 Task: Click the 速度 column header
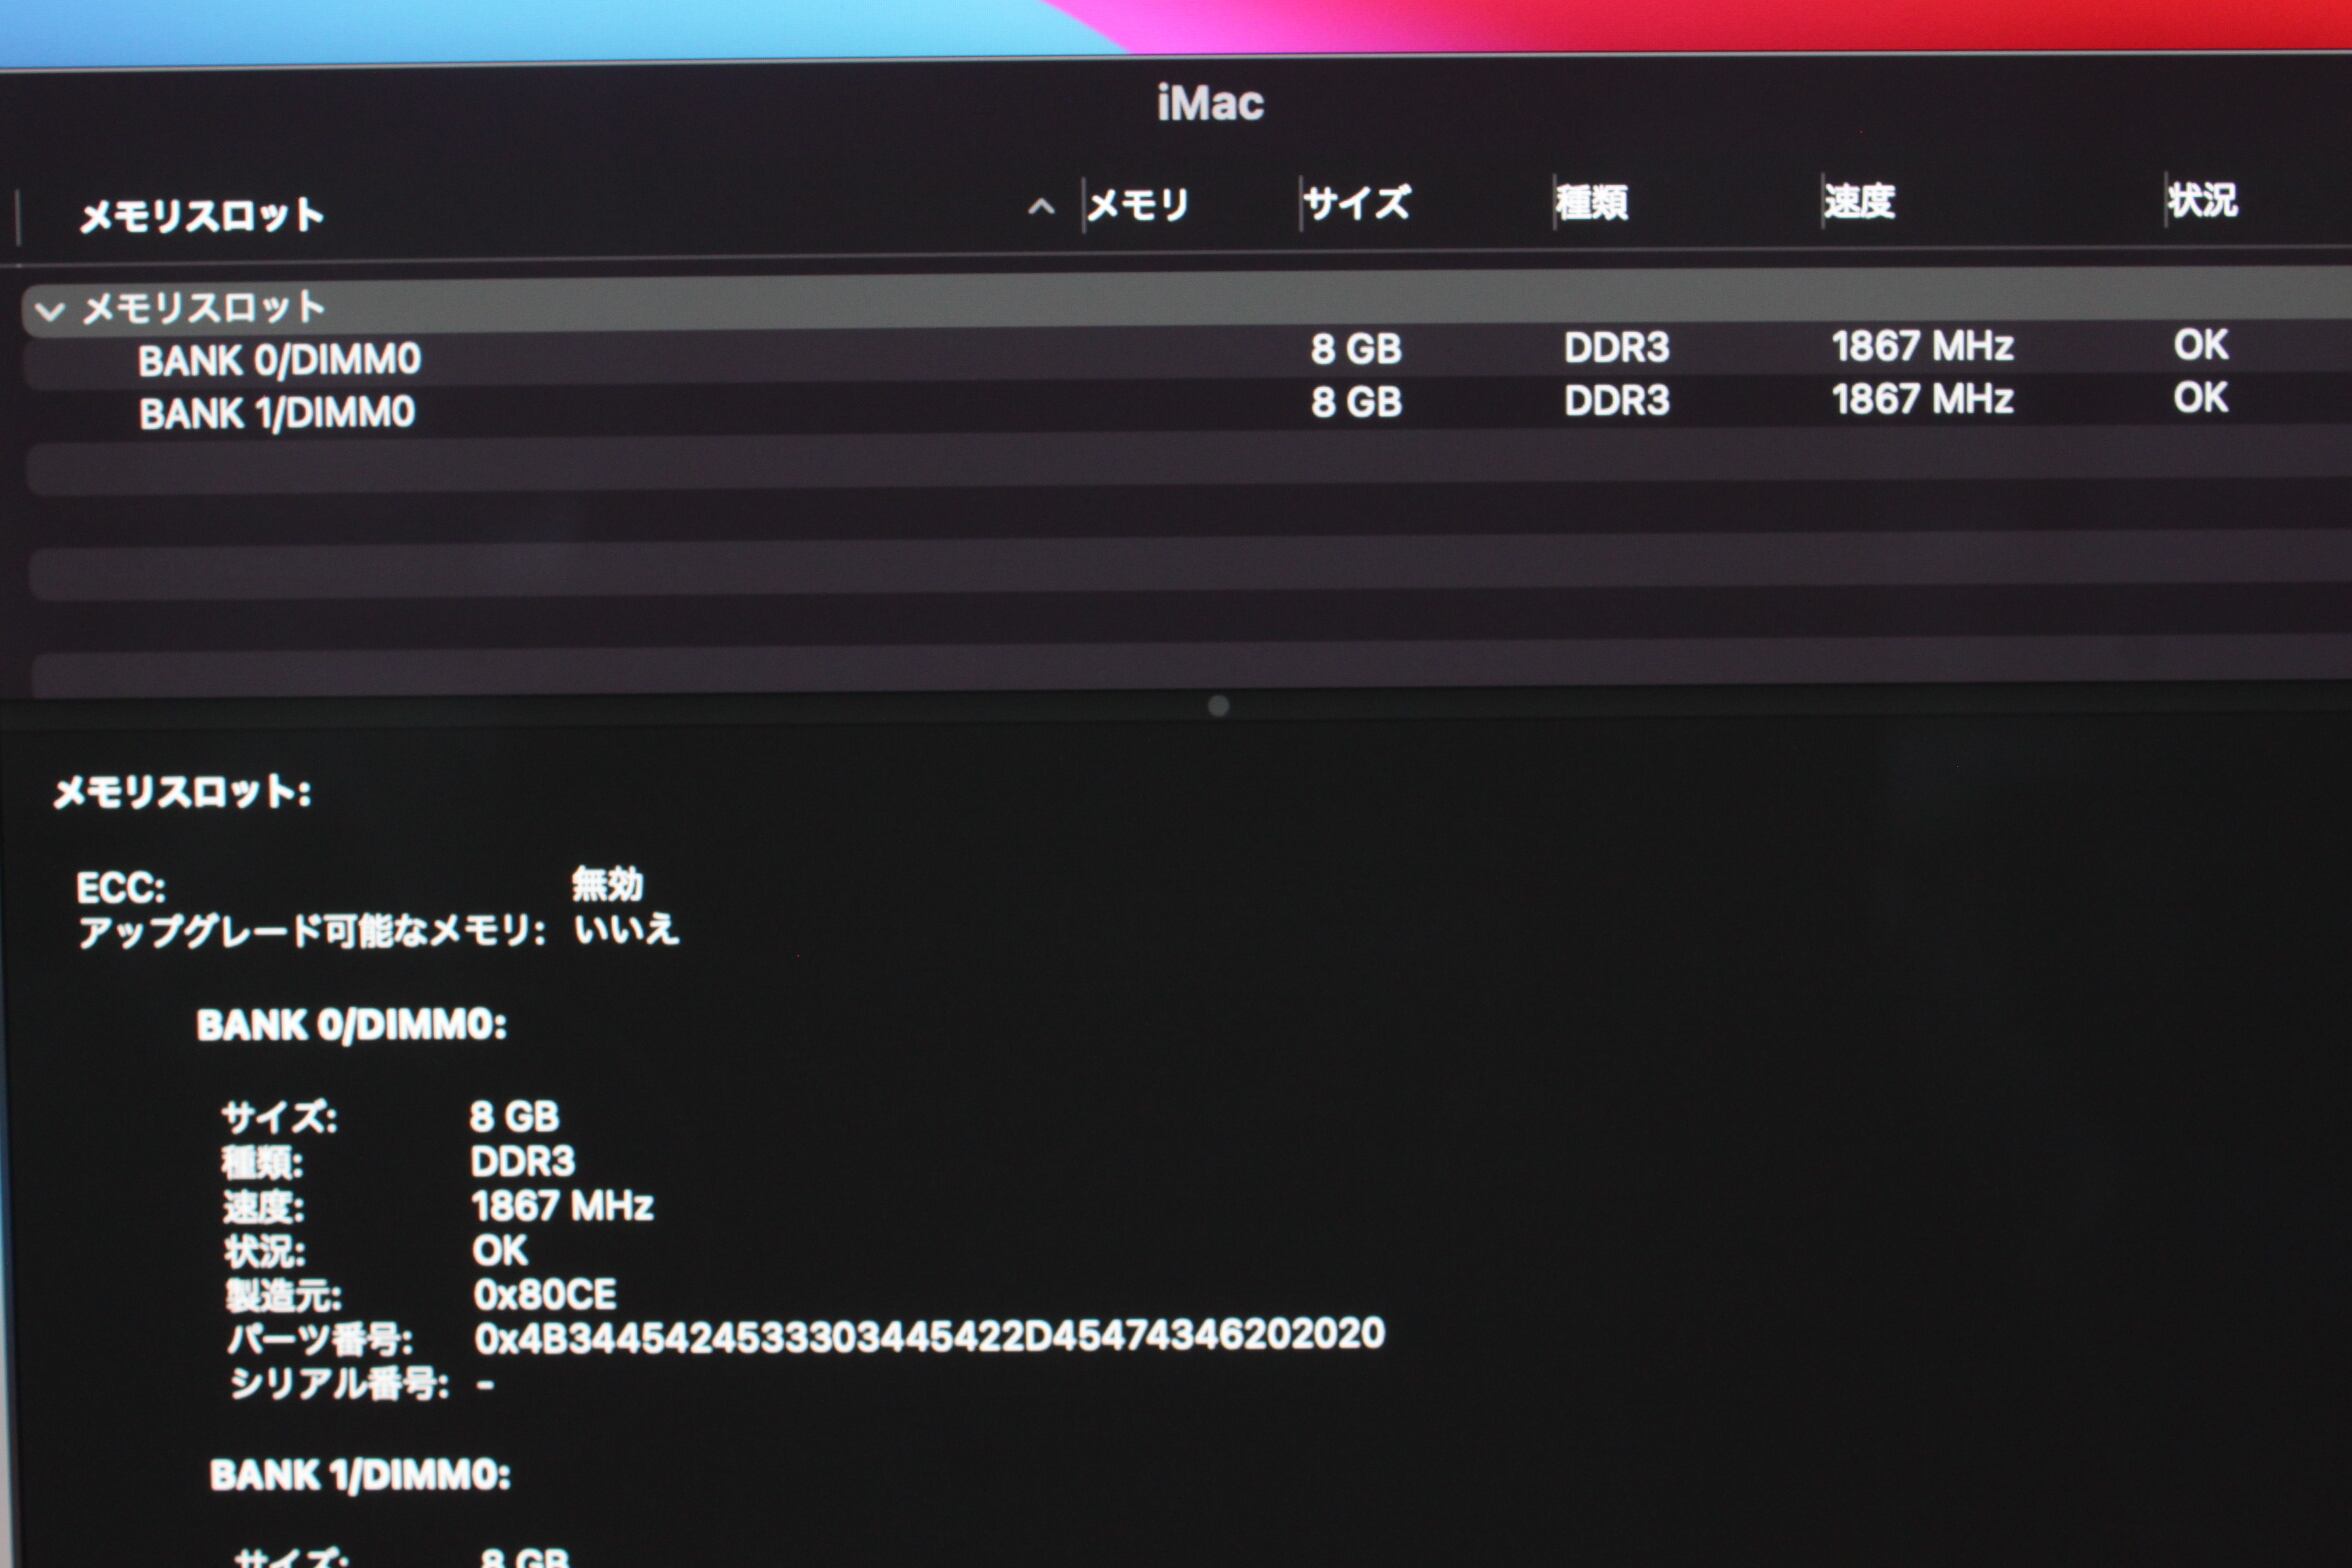click(x=1858, y=201)
